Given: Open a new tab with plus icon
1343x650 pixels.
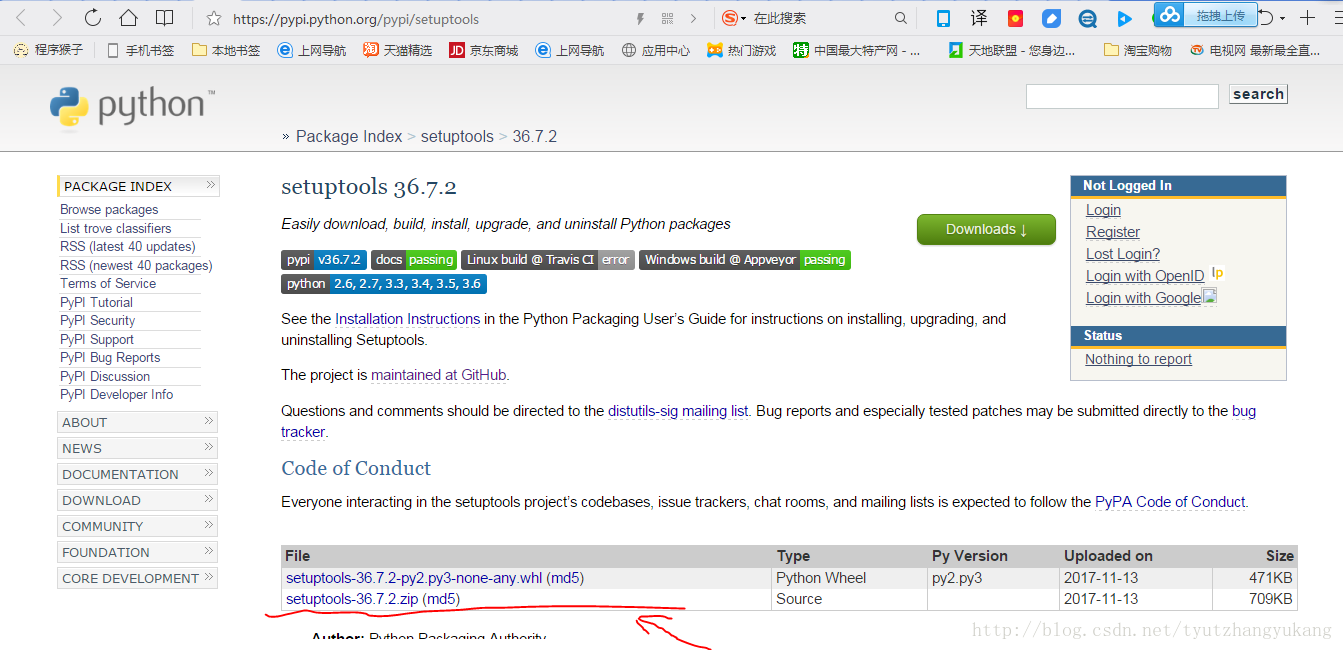Looking at the screenshot, I should point(1307,18).
